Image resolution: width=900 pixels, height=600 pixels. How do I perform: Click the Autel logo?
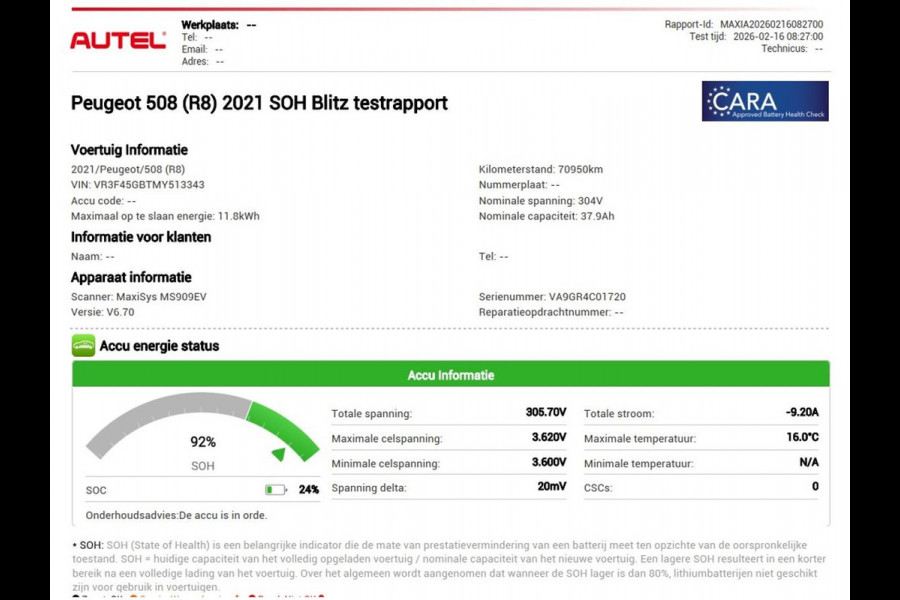119,40
